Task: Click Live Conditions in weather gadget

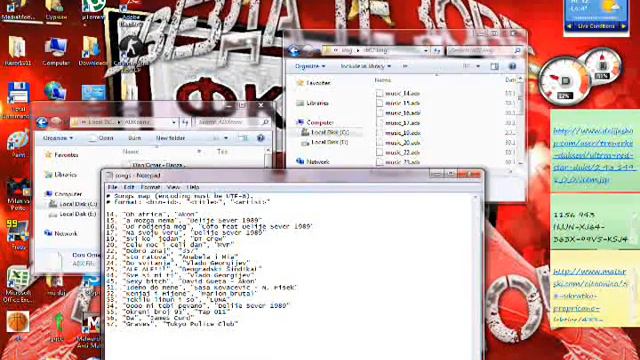Action: 596,26
